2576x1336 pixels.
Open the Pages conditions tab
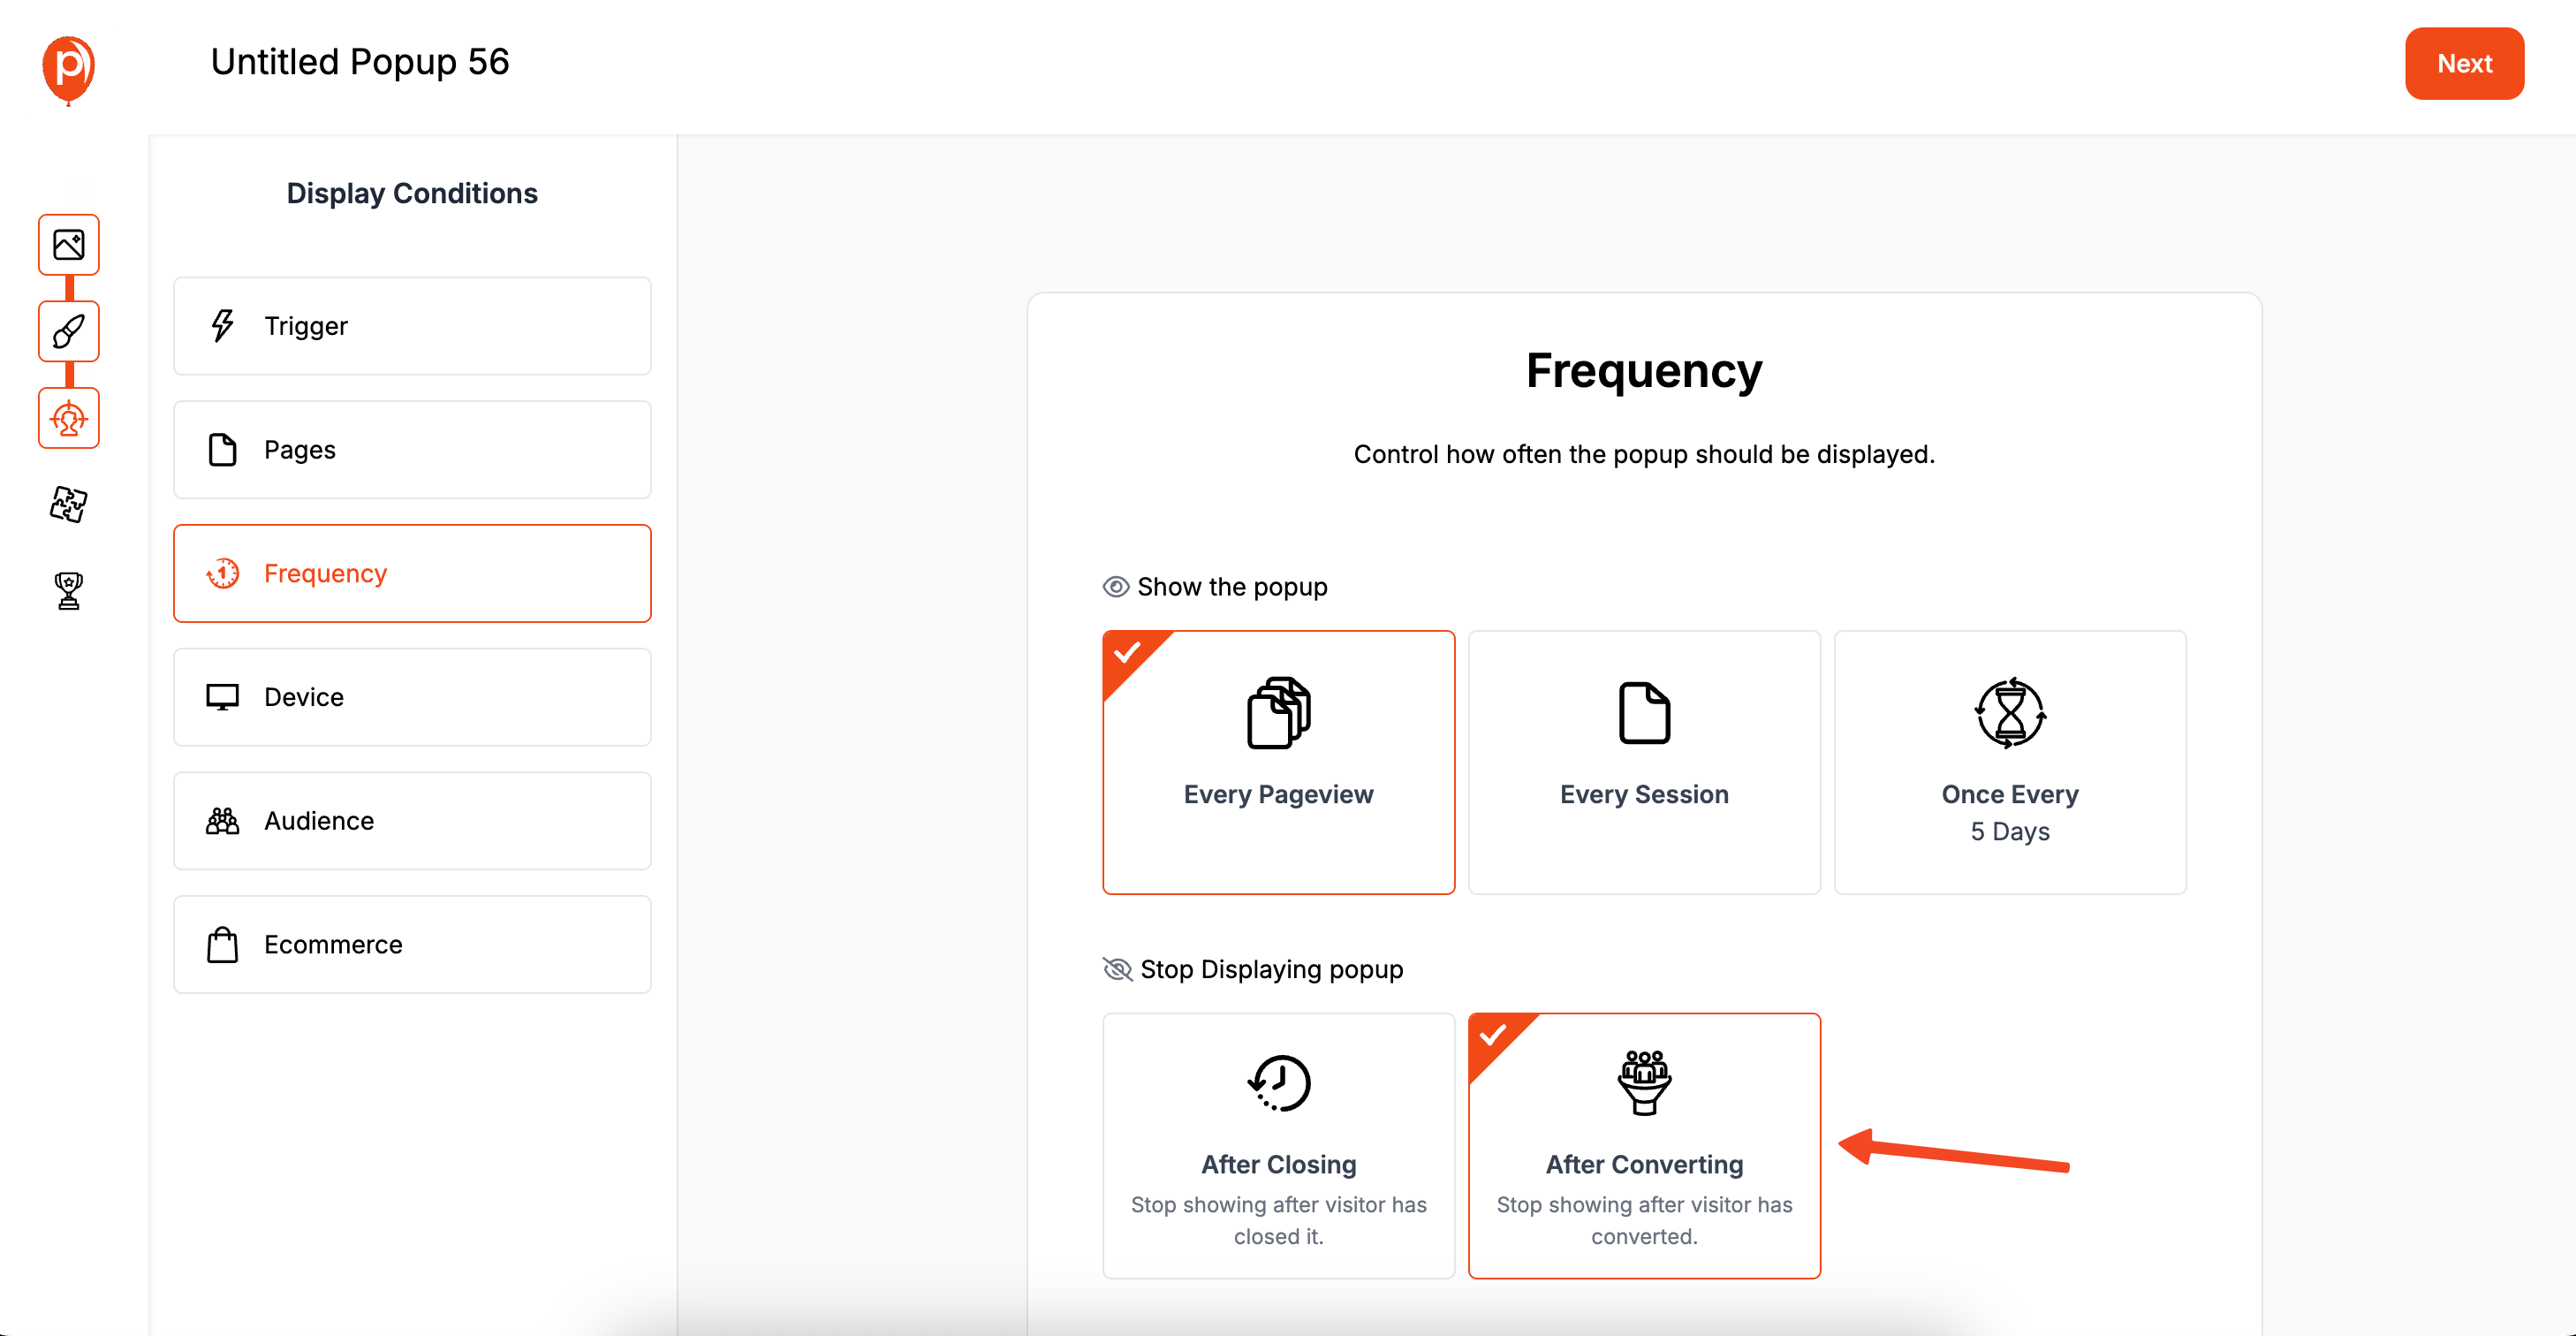point(412,450)
